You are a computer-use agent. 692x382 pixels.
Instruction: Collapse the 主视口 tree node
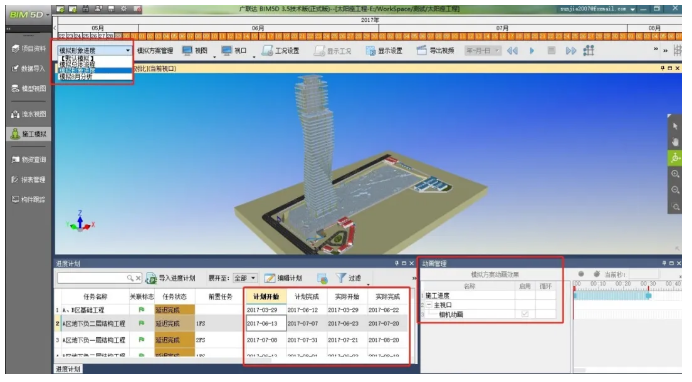(429, 305)
